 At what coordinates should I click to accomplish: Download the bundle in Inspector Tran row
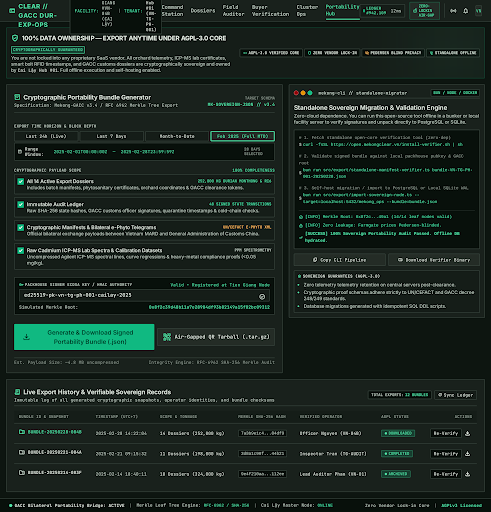(x=468, y=454)
